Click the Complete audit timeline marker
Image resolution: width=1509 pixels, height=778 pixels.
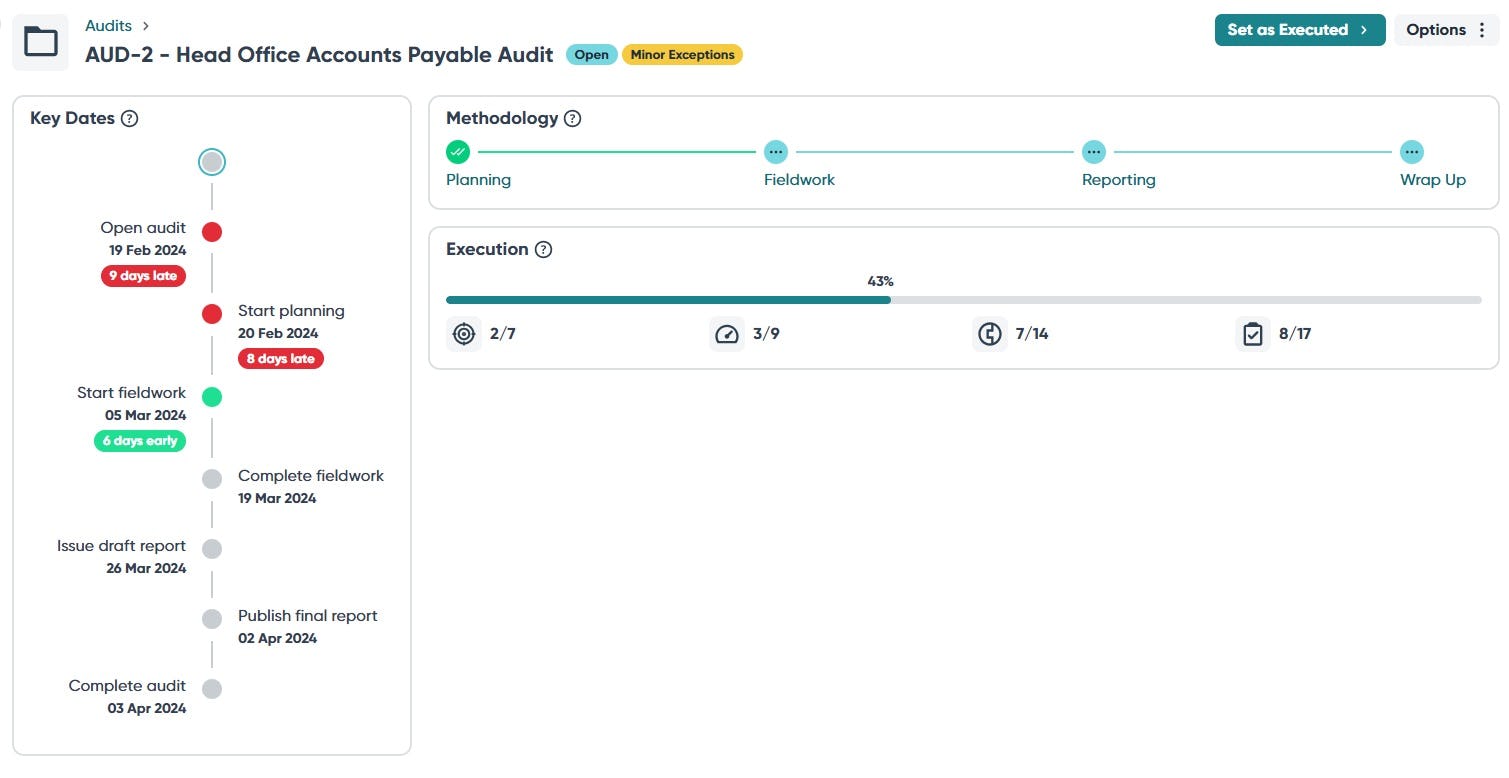[x=212, y=689]
